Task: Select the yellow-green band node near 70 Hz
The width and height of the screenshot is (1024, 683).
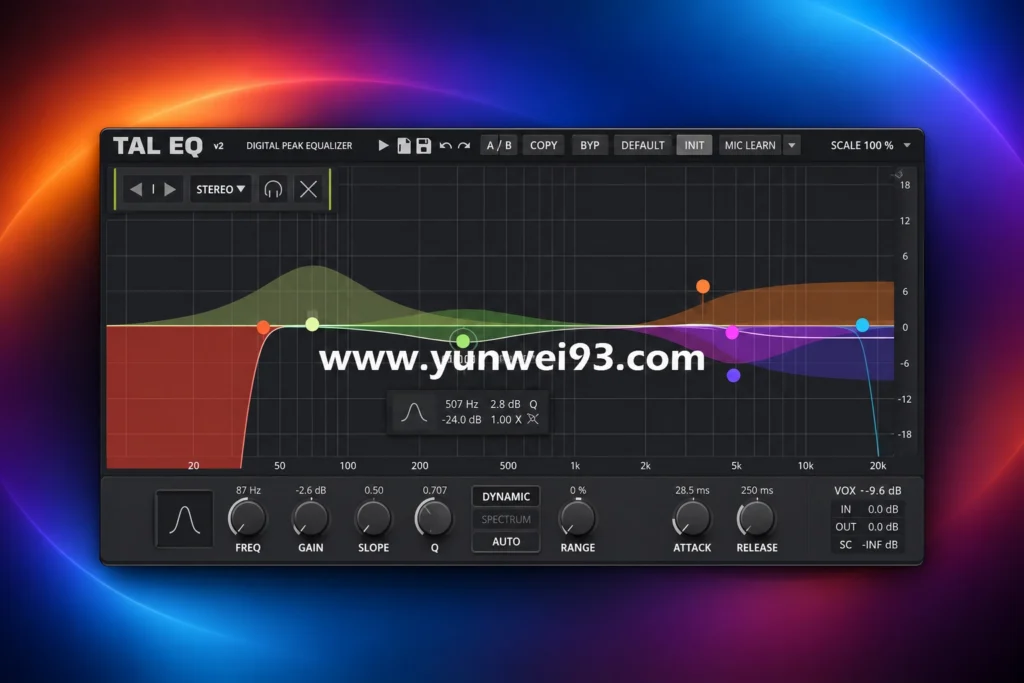Action: (x=312, y=324)
